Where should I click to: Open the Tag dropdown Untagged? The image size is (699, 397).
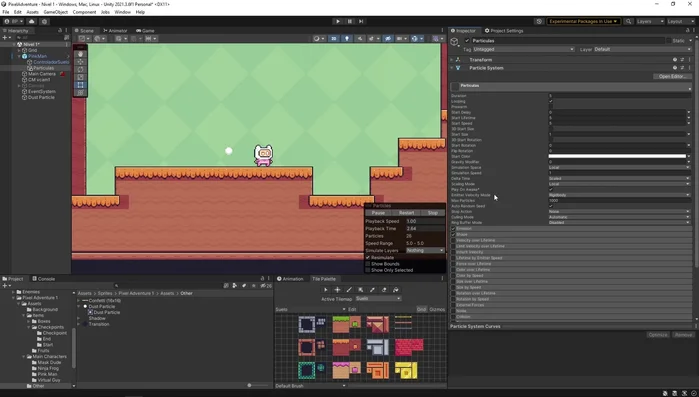pos(523,49)
